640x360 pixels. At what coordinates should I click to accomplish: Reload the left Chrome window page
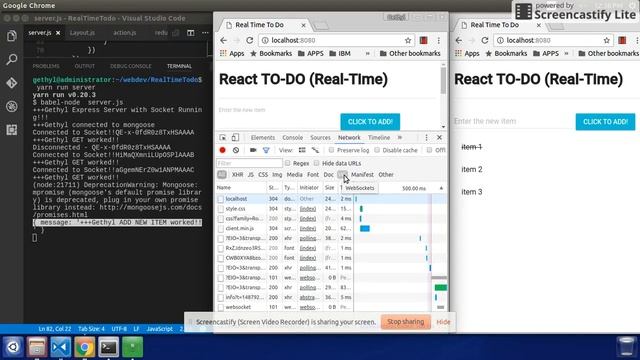249,40
